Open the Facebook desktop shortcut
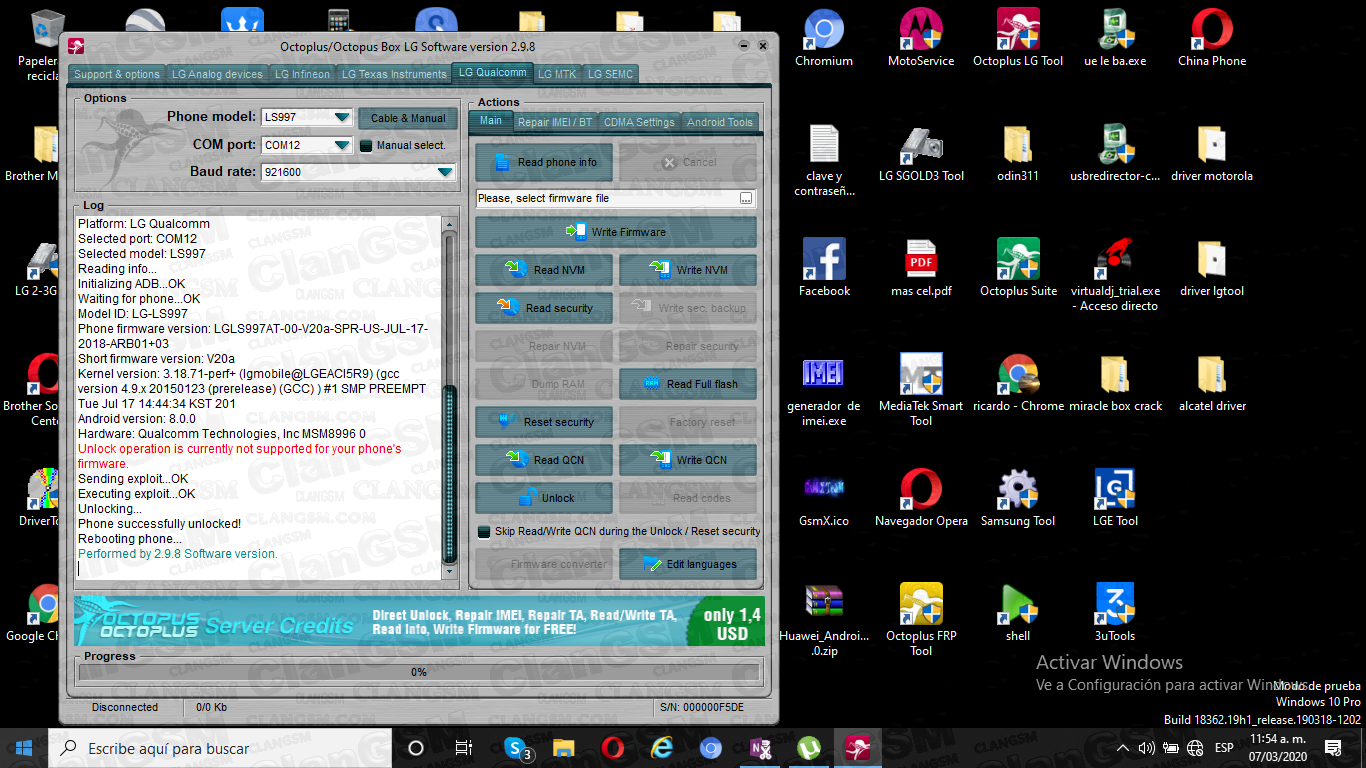 pyautogui.click(x=824, y=268)
